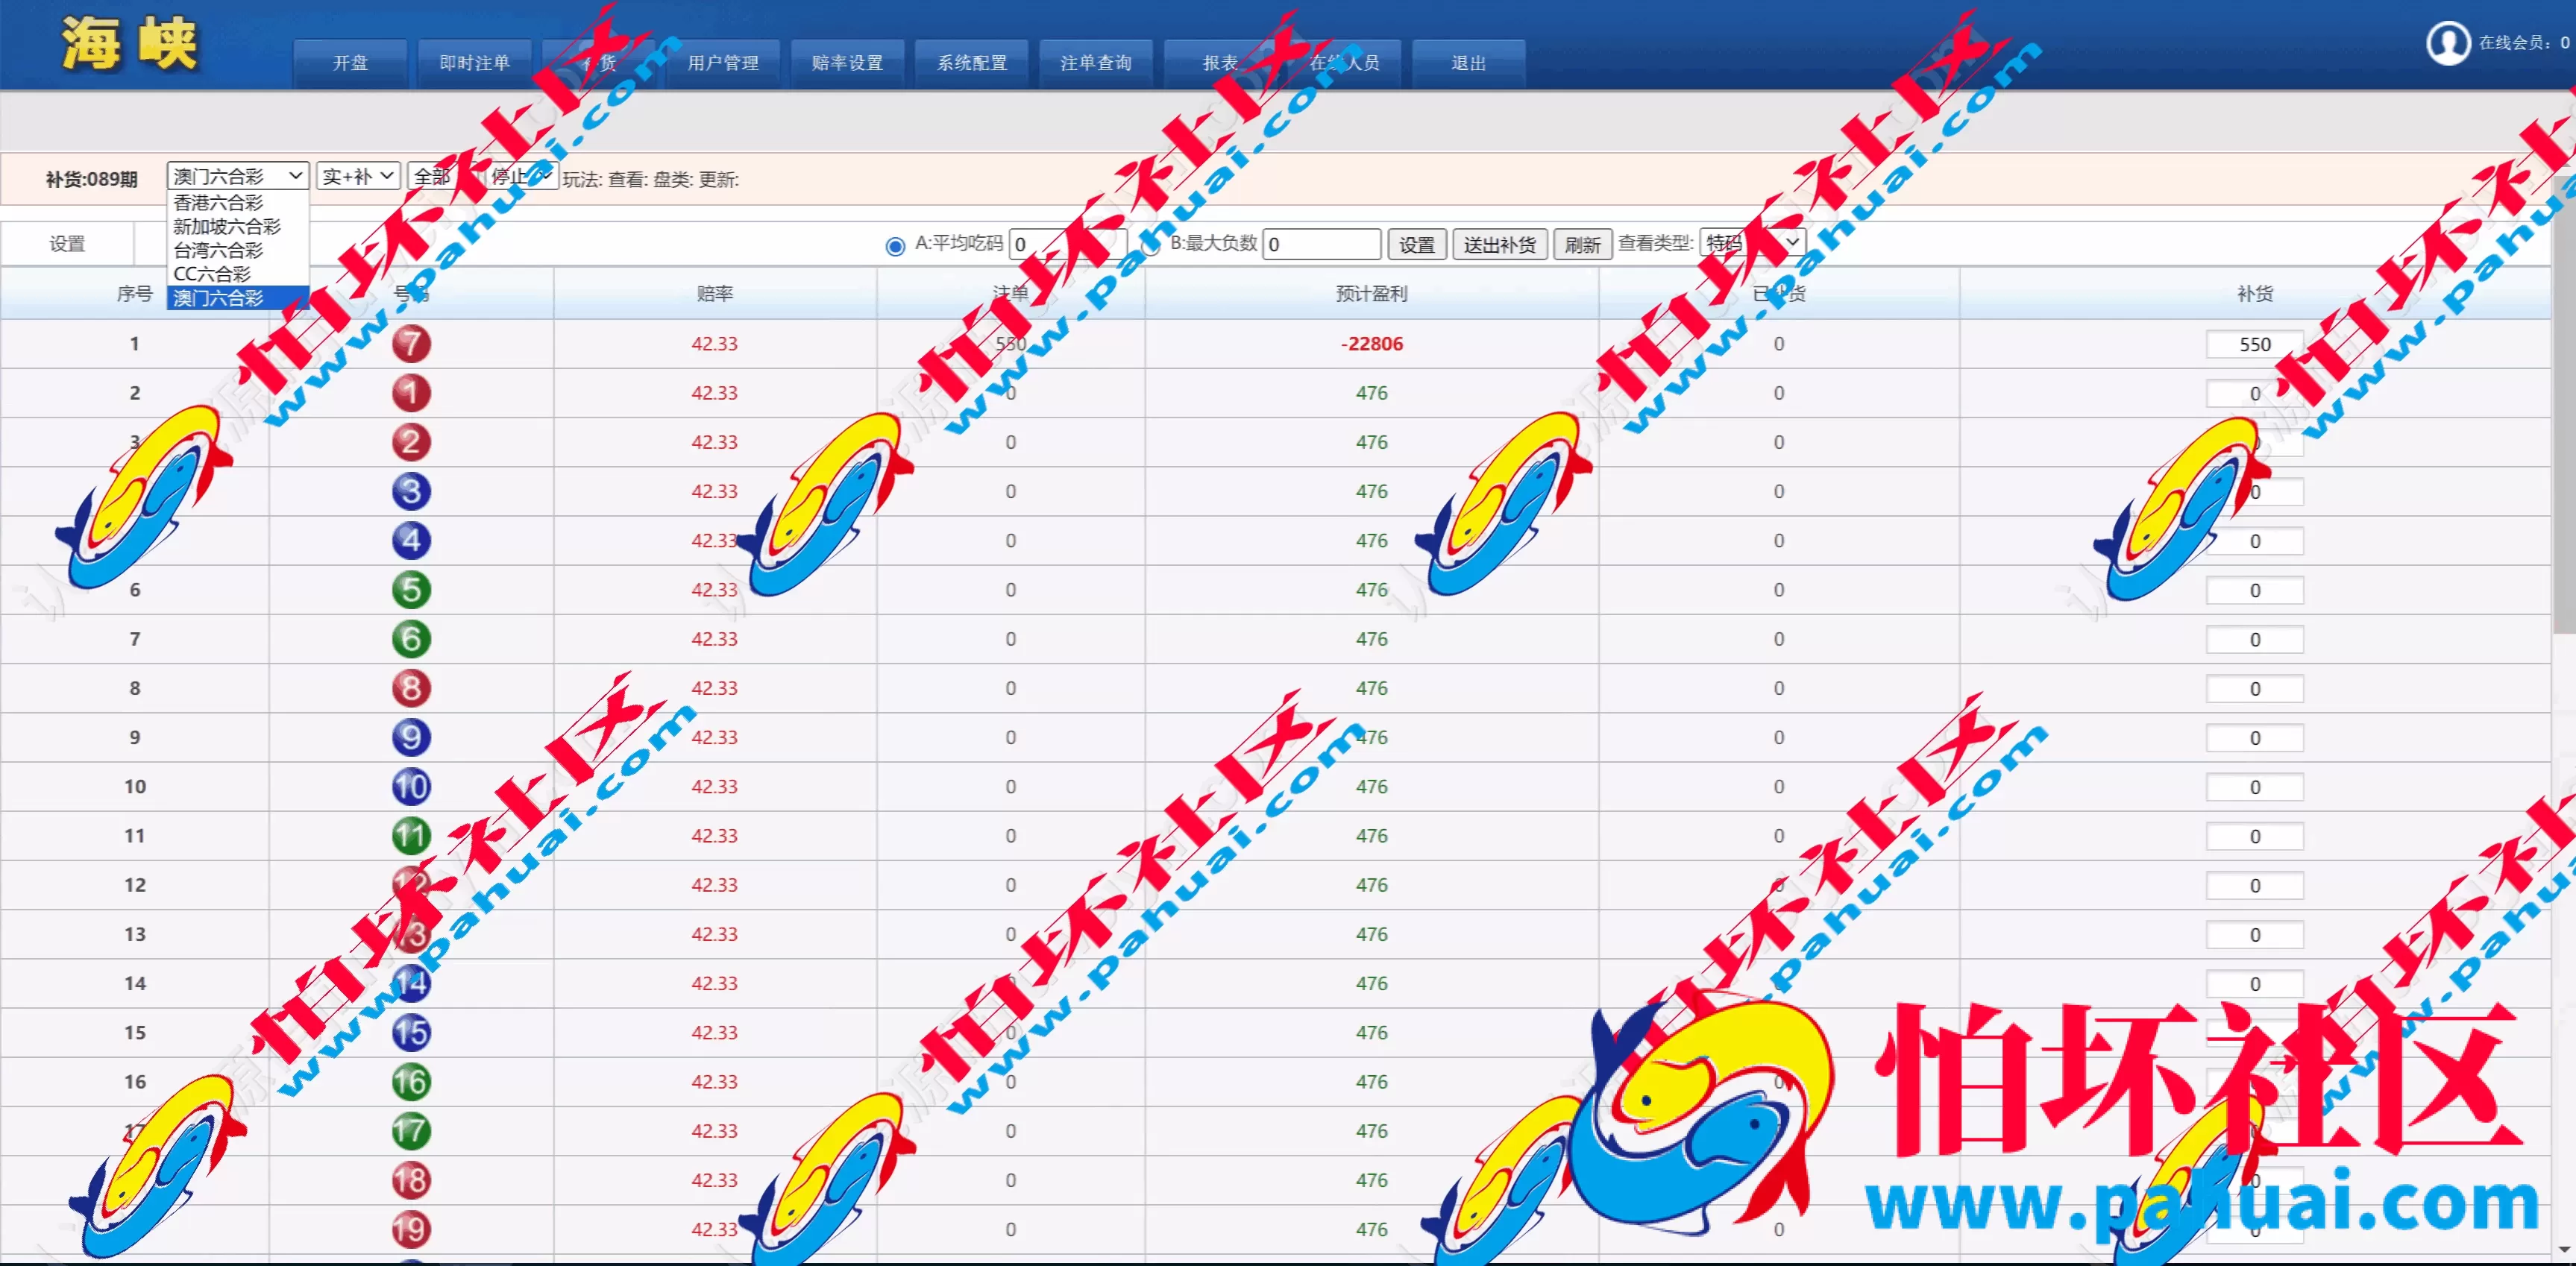Open the 即时注单 menu

pos(474,64)
